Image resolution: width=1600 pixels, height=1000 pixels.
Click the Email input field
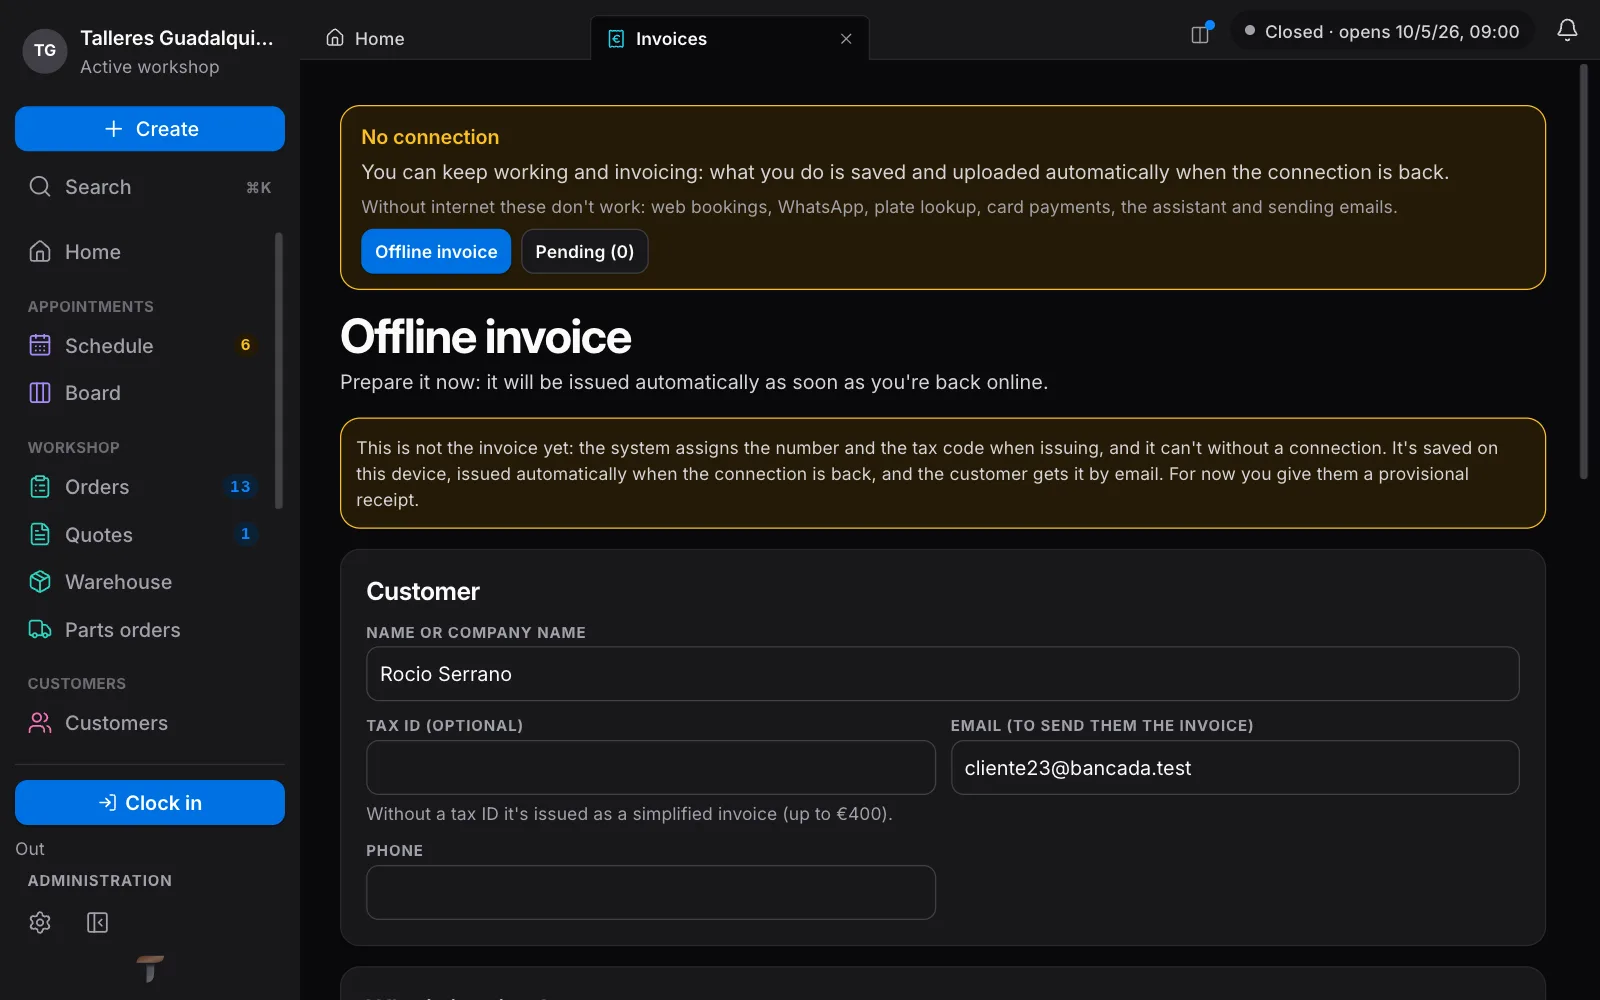(x=1235, y=768)
